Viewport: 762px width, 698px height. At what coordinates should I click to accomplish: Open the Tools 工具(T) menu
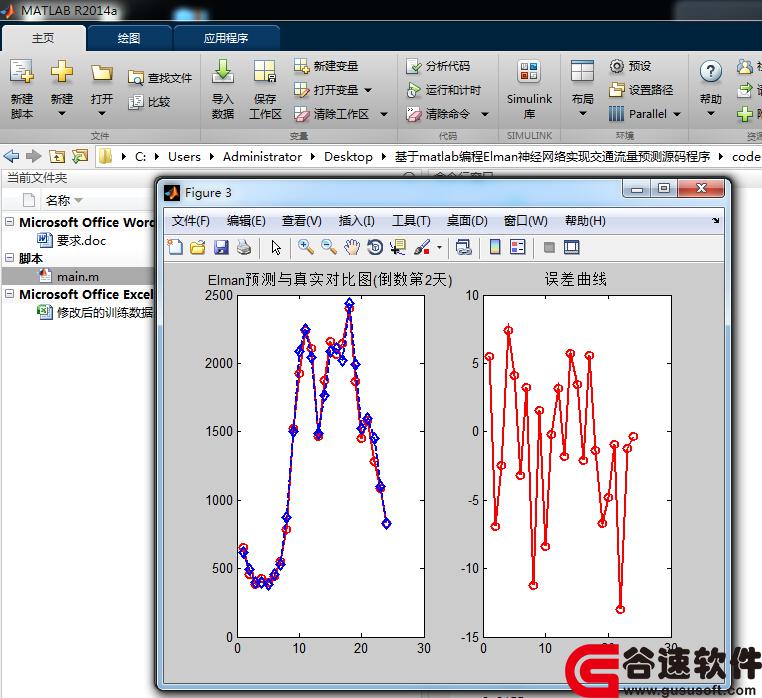[411, 221]
